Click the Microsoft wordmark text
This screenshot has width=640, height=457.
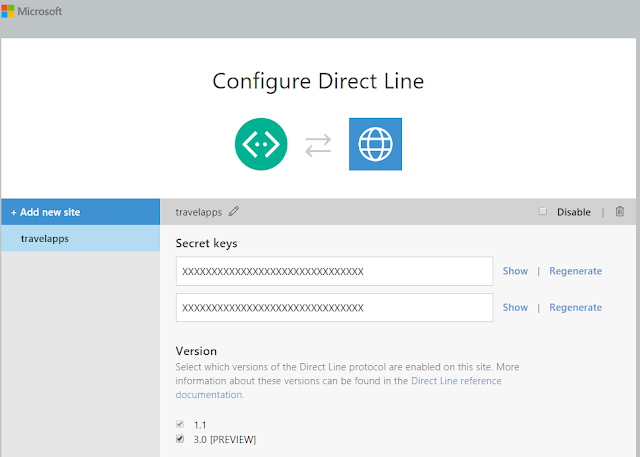[x=40, y=11]
